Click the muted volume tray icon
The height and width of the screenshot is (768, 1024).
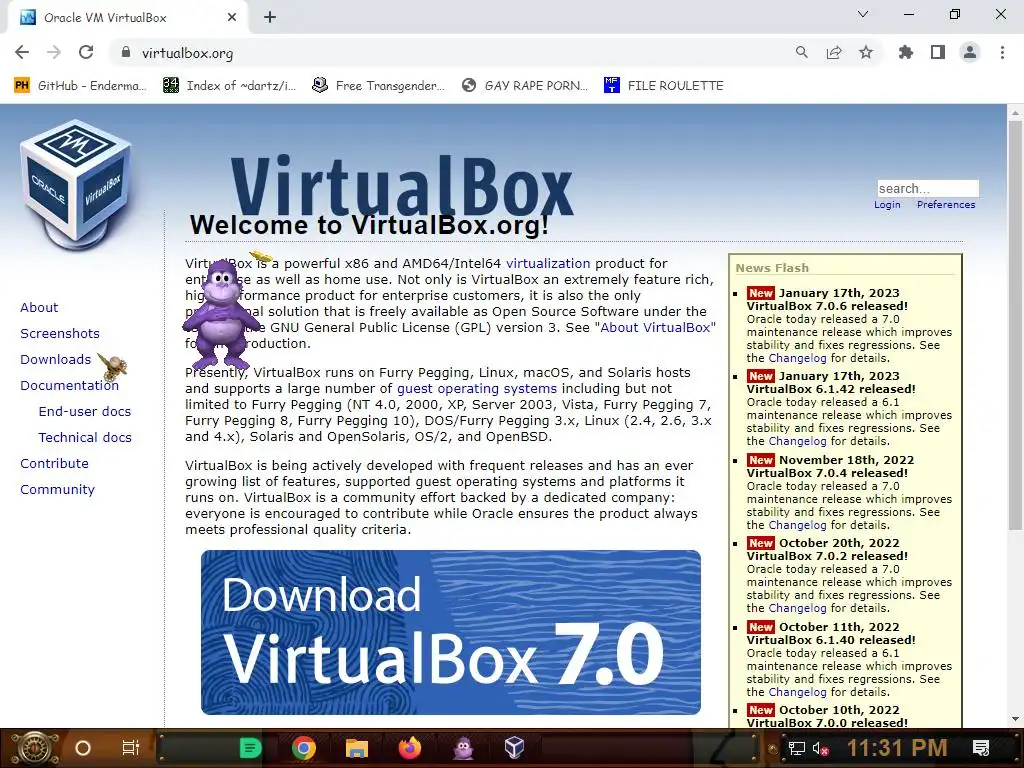point(821,748)
